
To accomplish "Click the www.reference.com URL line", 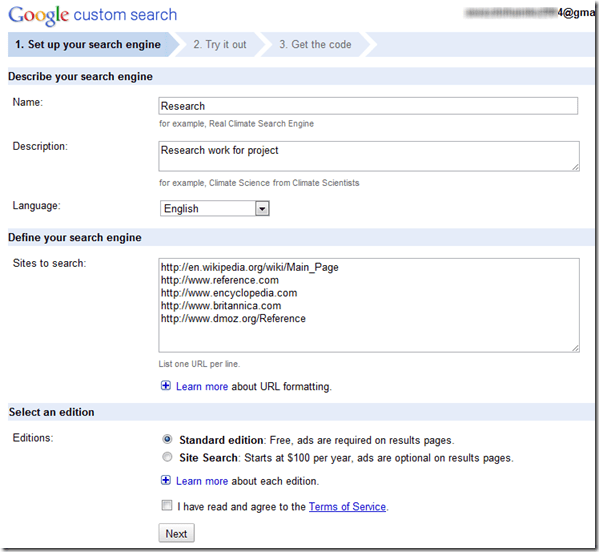I will (220, 280).
